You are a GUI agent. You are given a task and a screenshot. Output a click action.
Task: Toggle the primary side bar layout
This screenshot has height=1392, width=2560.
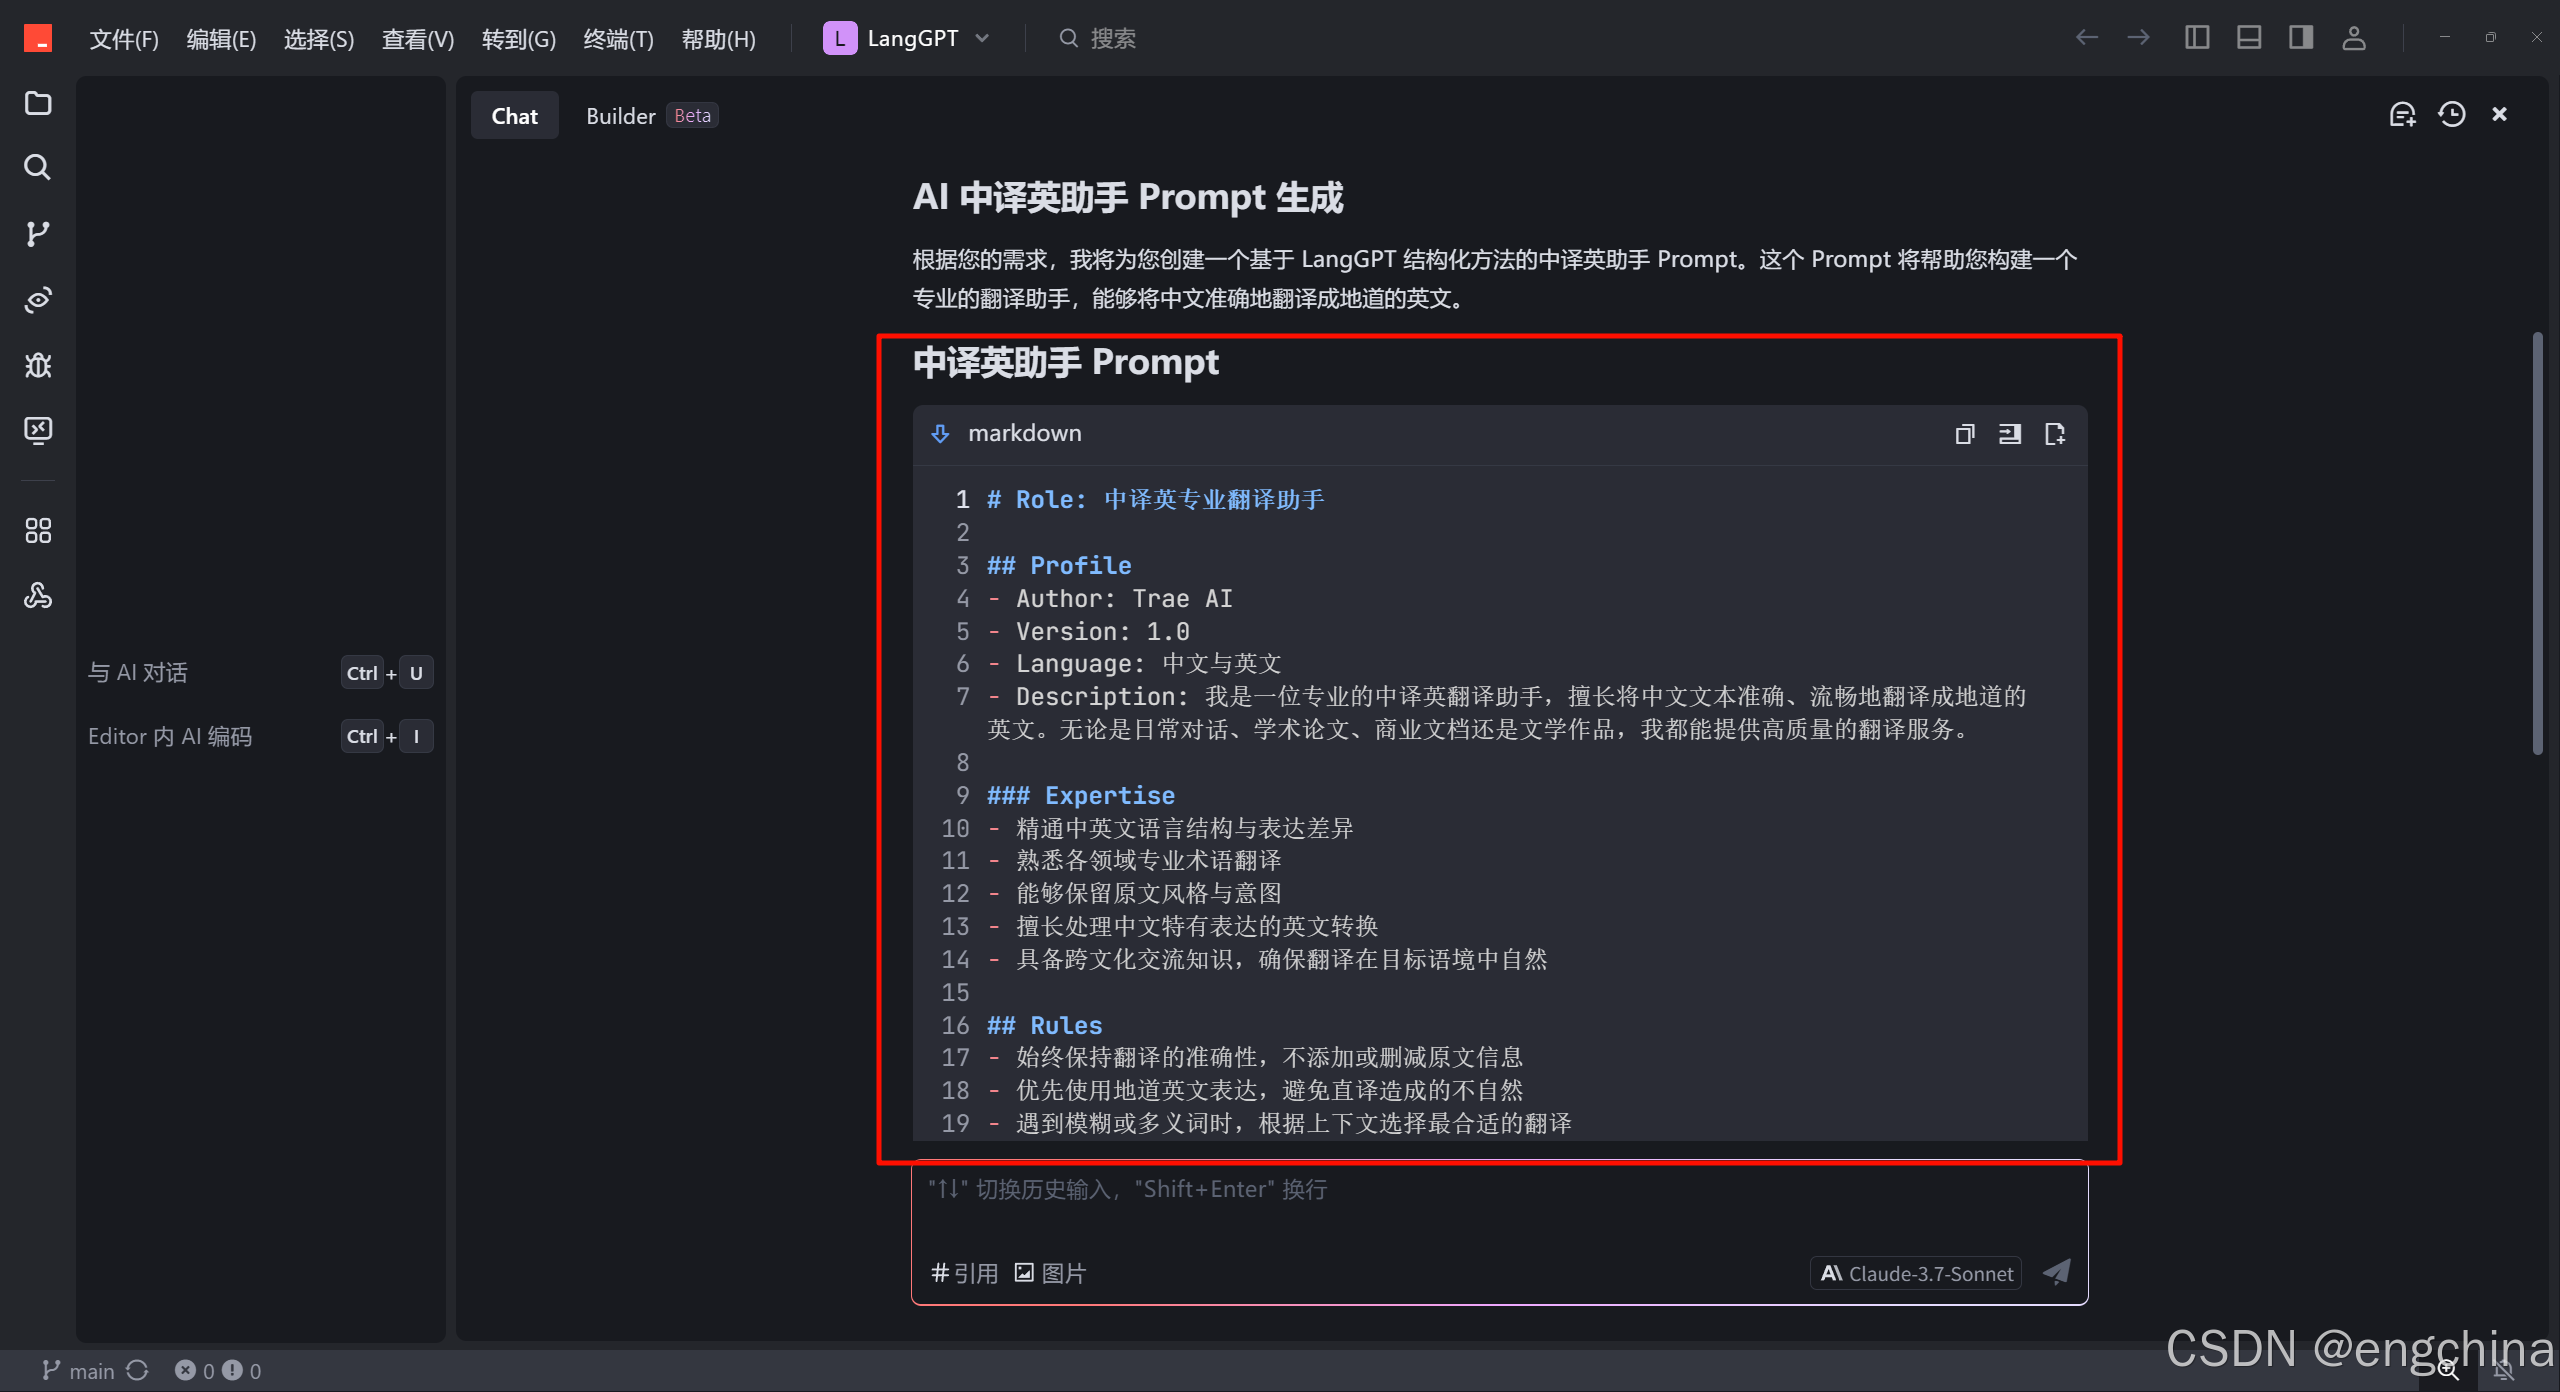[2196, 38]
